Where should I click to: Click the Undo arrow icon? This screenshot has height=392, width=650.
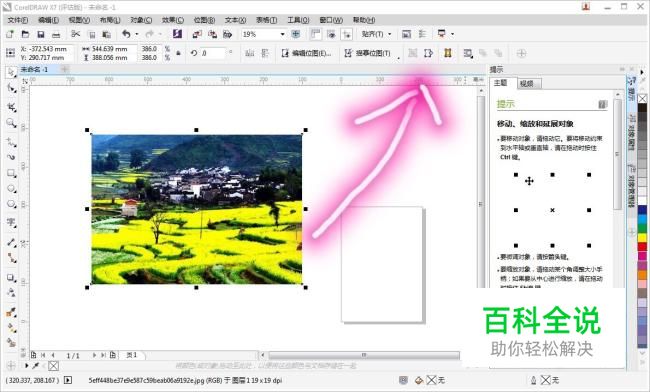click(x=126, y=34)
